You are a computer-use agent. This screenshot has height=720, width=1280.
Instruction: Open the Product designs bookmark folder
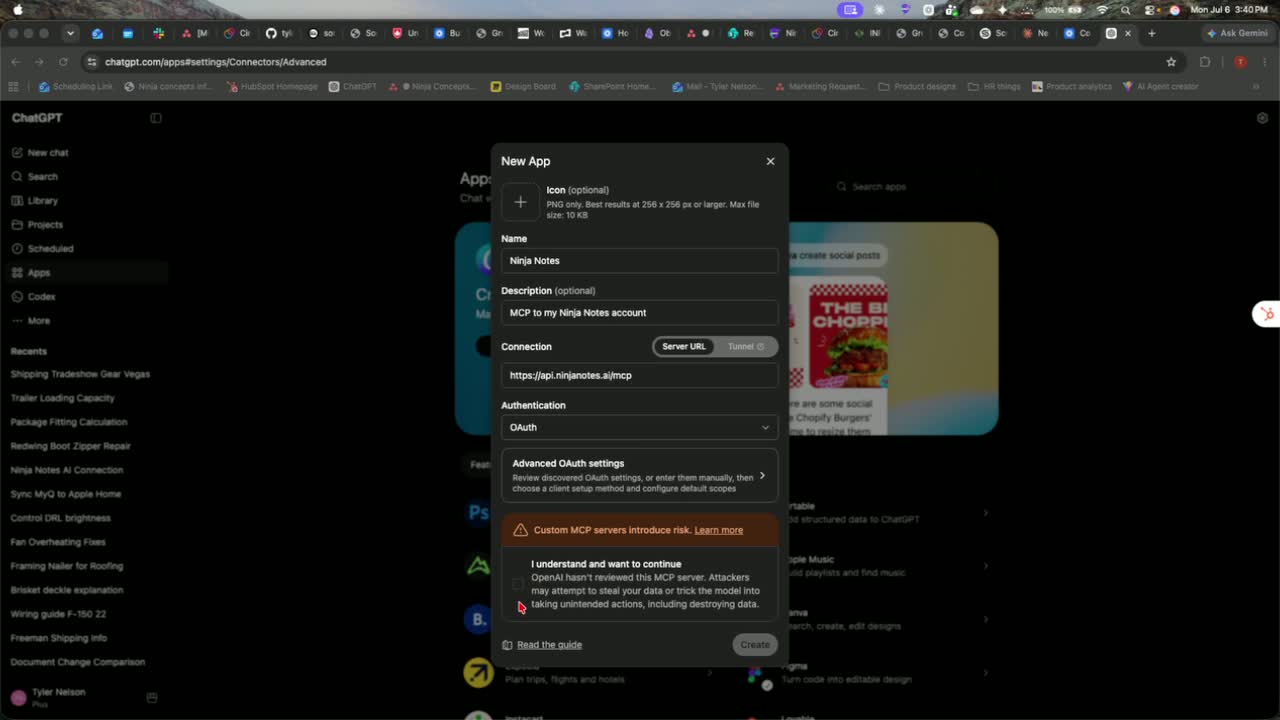917,87
